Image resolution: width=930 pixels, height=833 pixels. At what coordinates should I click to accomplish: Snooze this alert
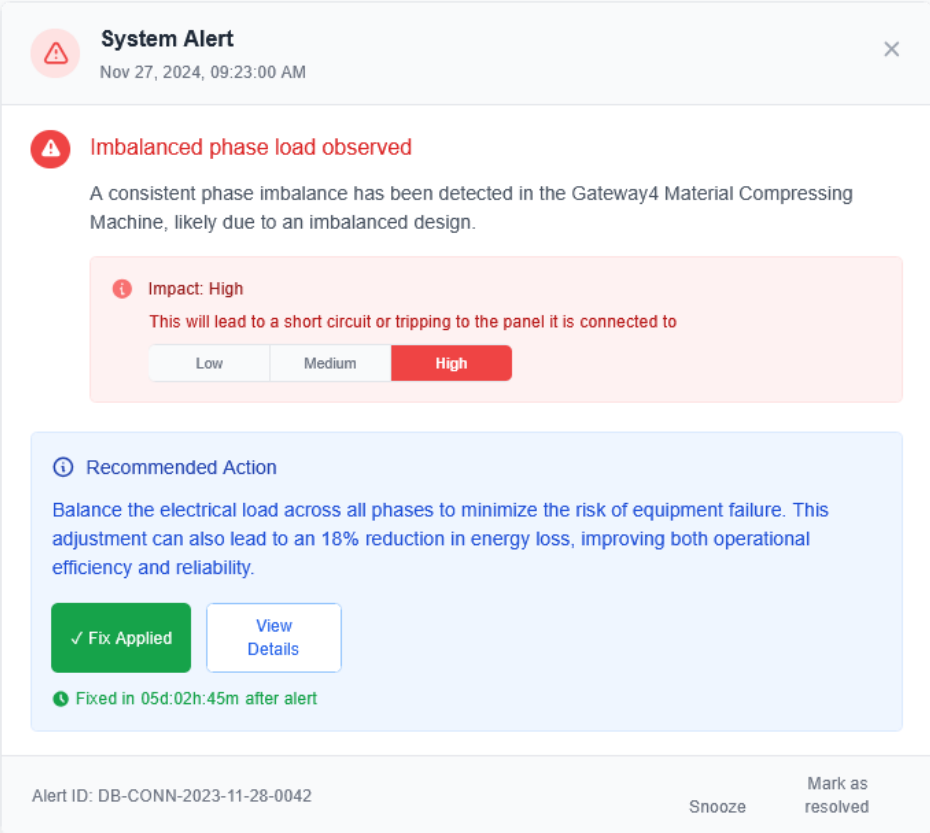pyautogui.click(x=717, y=806)
